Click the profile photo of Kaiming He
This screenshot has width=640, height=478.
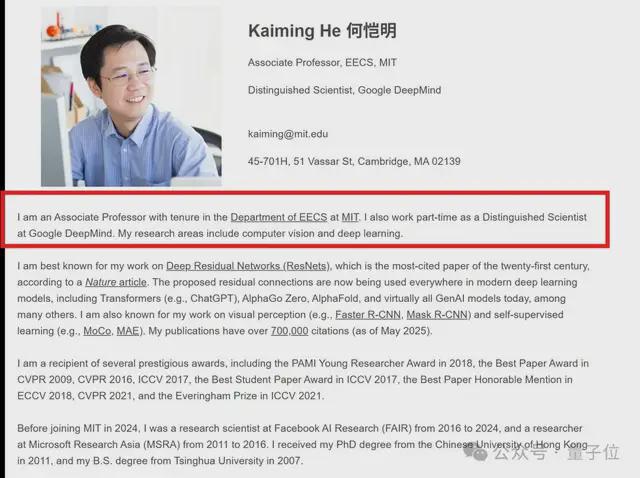tap(131, 97)
